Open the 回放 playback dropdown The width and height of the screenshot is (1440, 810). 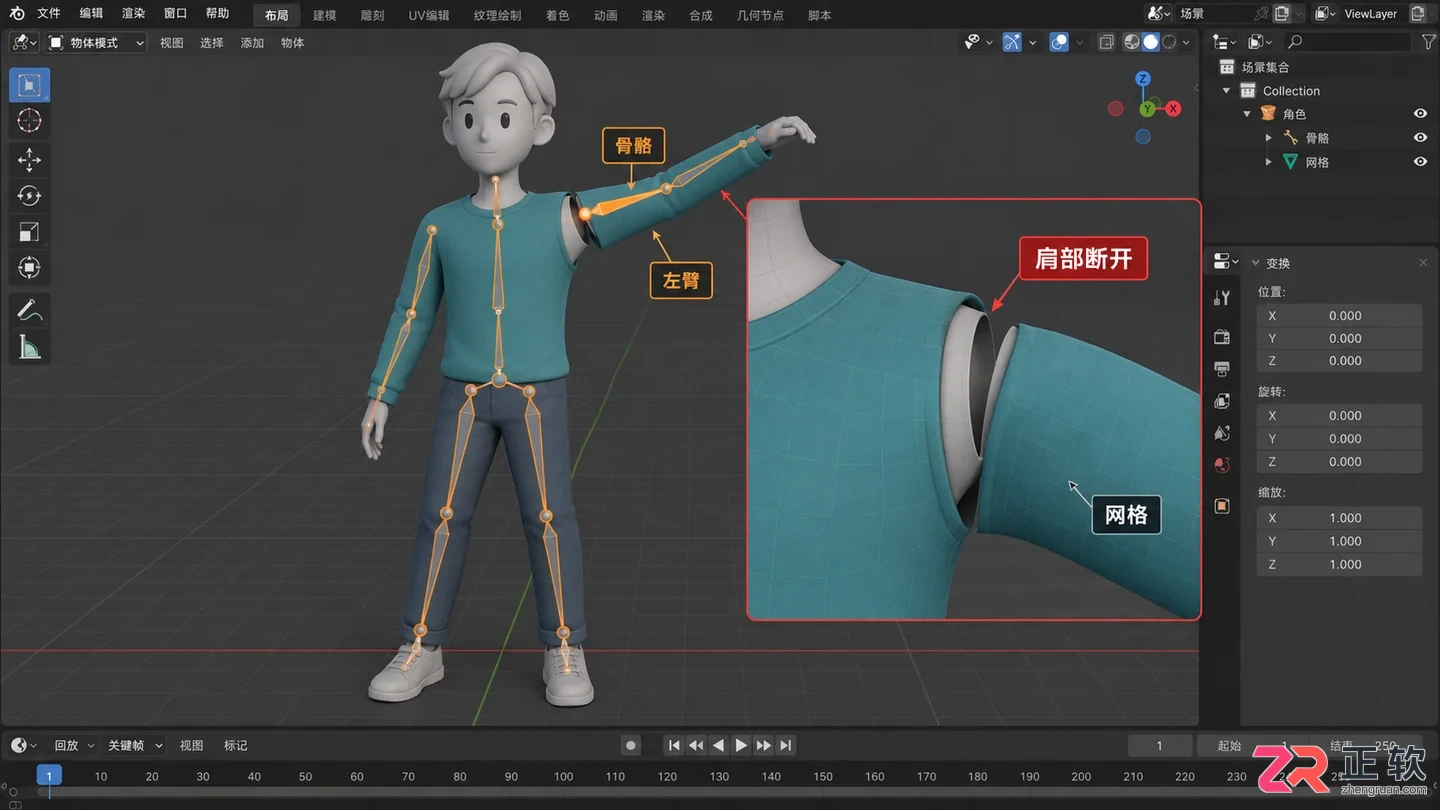pyautogui.click(x=74, y=745)
